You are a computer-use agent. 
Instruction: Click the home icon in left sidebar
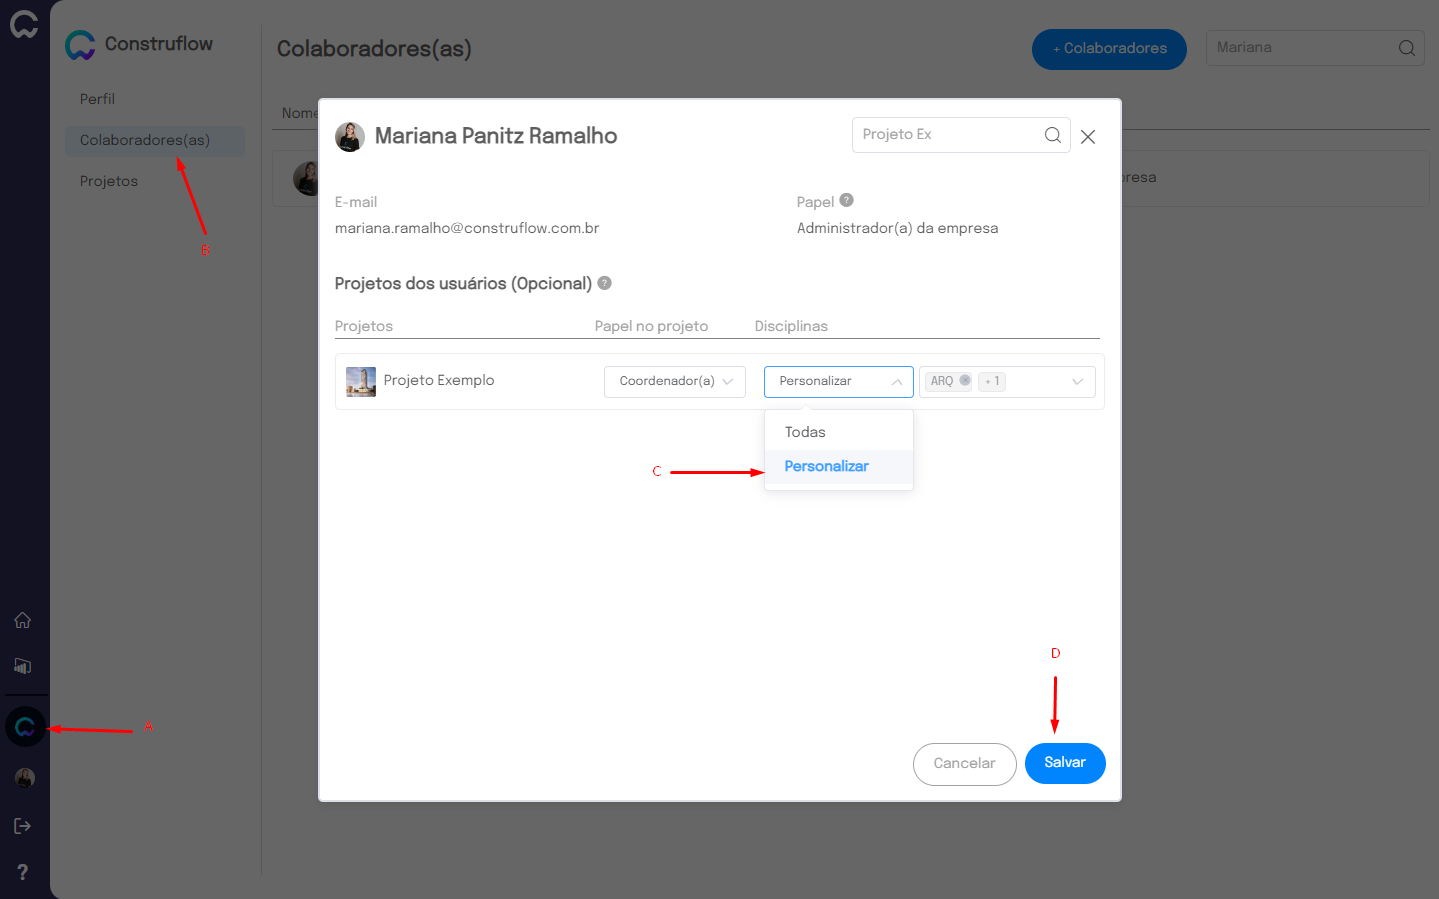click(x=22, y=620)
